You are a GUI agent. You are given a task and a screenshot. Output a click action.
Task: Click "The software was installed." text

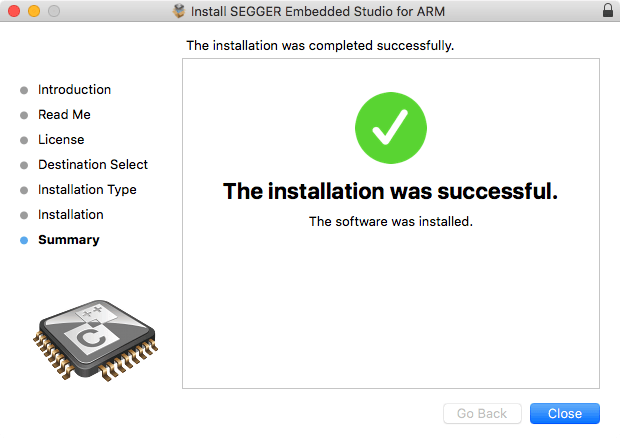point(390,221)
